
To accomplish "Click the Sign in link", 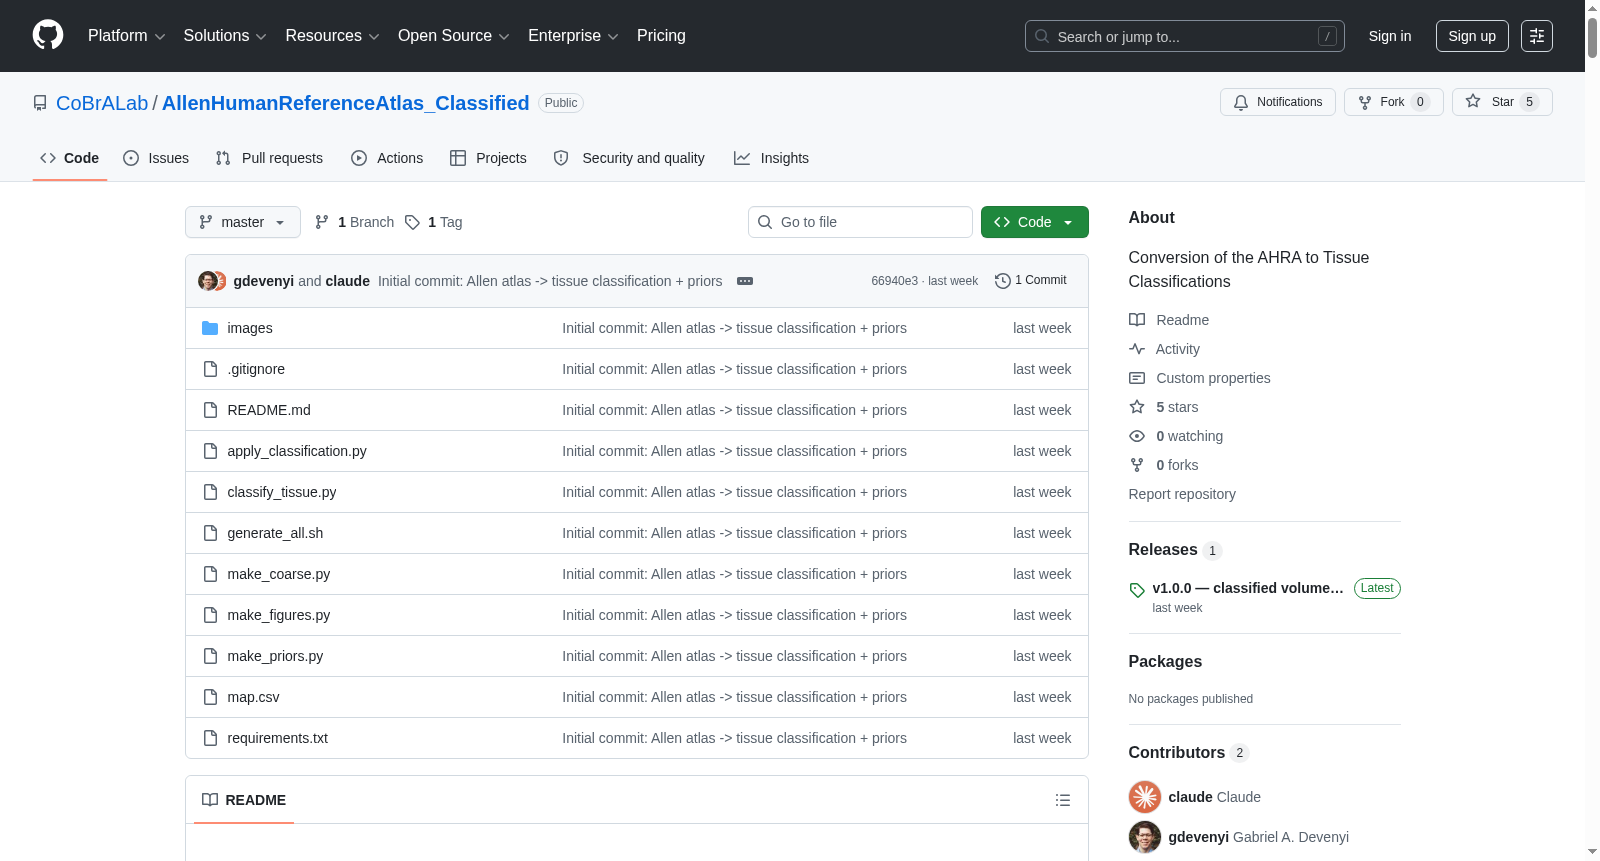I will click(1390, 36).
